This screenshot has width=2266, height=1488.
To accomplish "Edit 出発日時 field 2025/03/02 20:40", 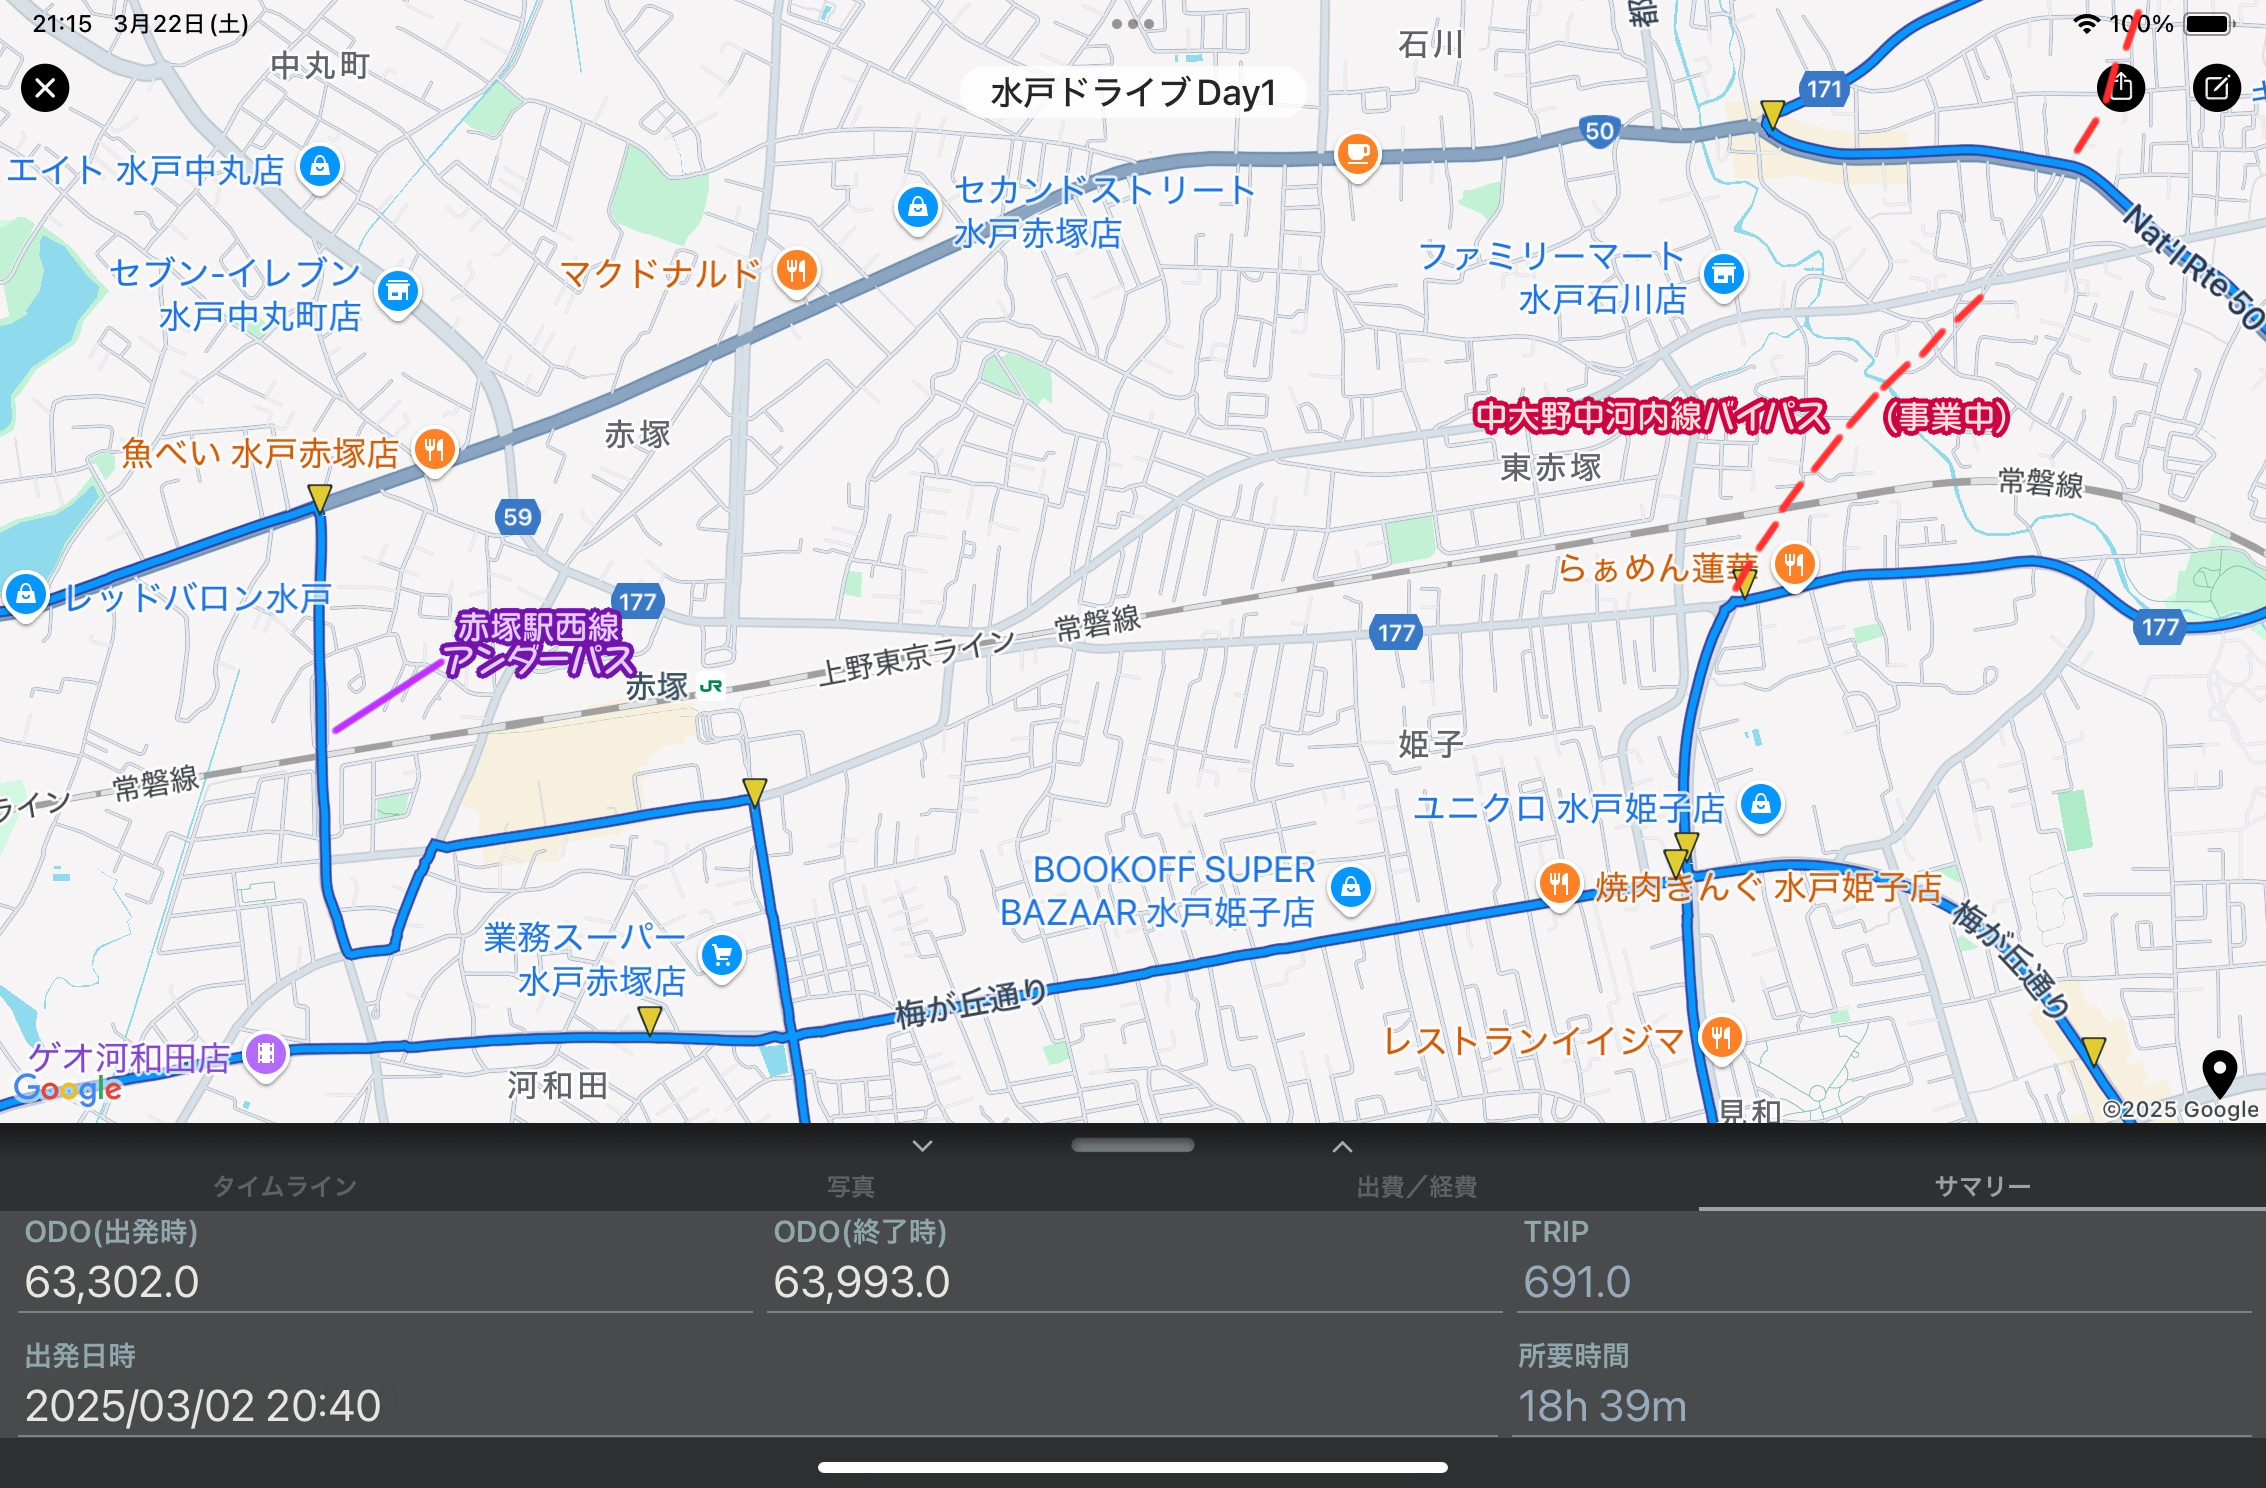I will click(x=757, y=1406).
